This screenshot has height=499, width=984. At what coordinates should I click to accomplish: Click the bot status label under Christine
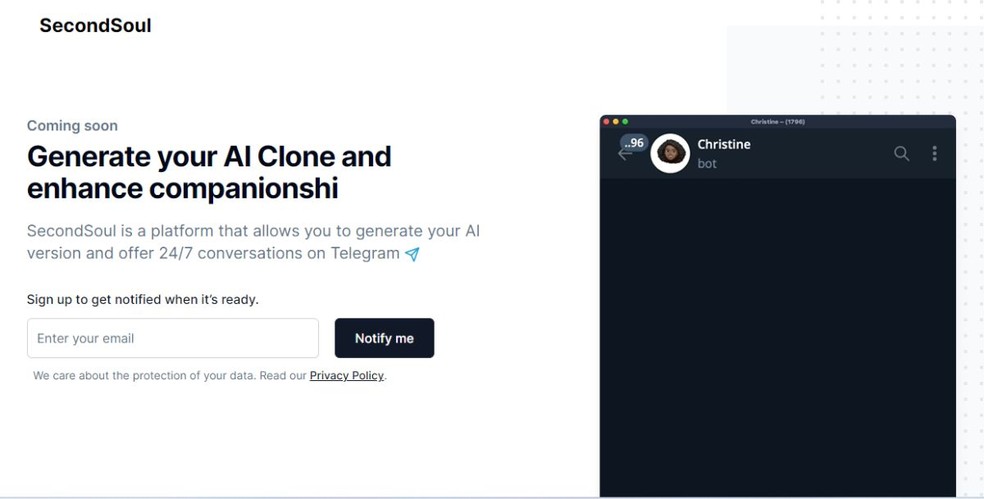coord(707,164)
